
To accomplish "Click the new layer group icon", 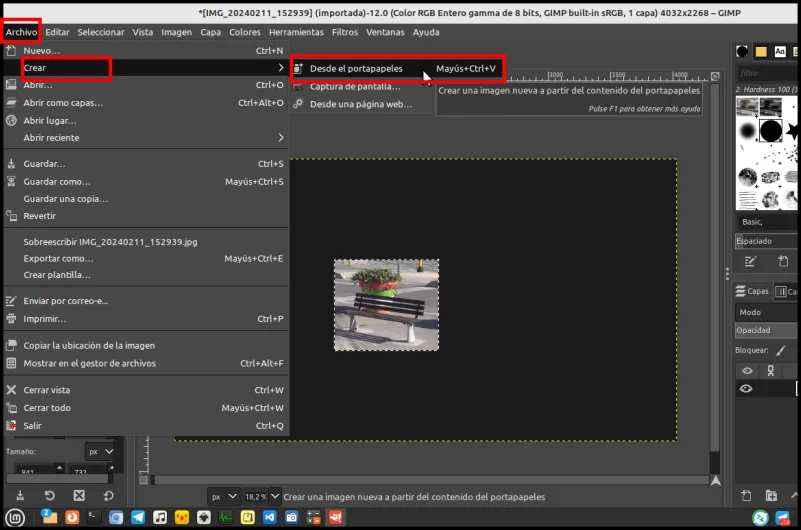I will pyautogui.click(x=771, y=495).
